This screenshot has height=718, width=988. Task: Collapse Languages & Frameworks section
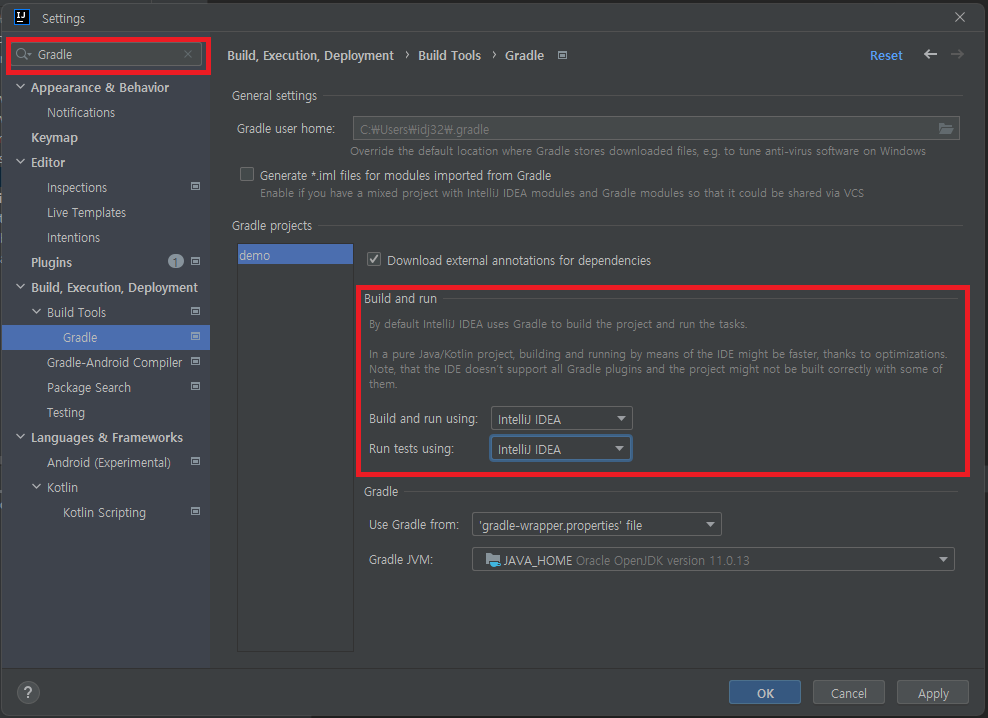(21, 437)
